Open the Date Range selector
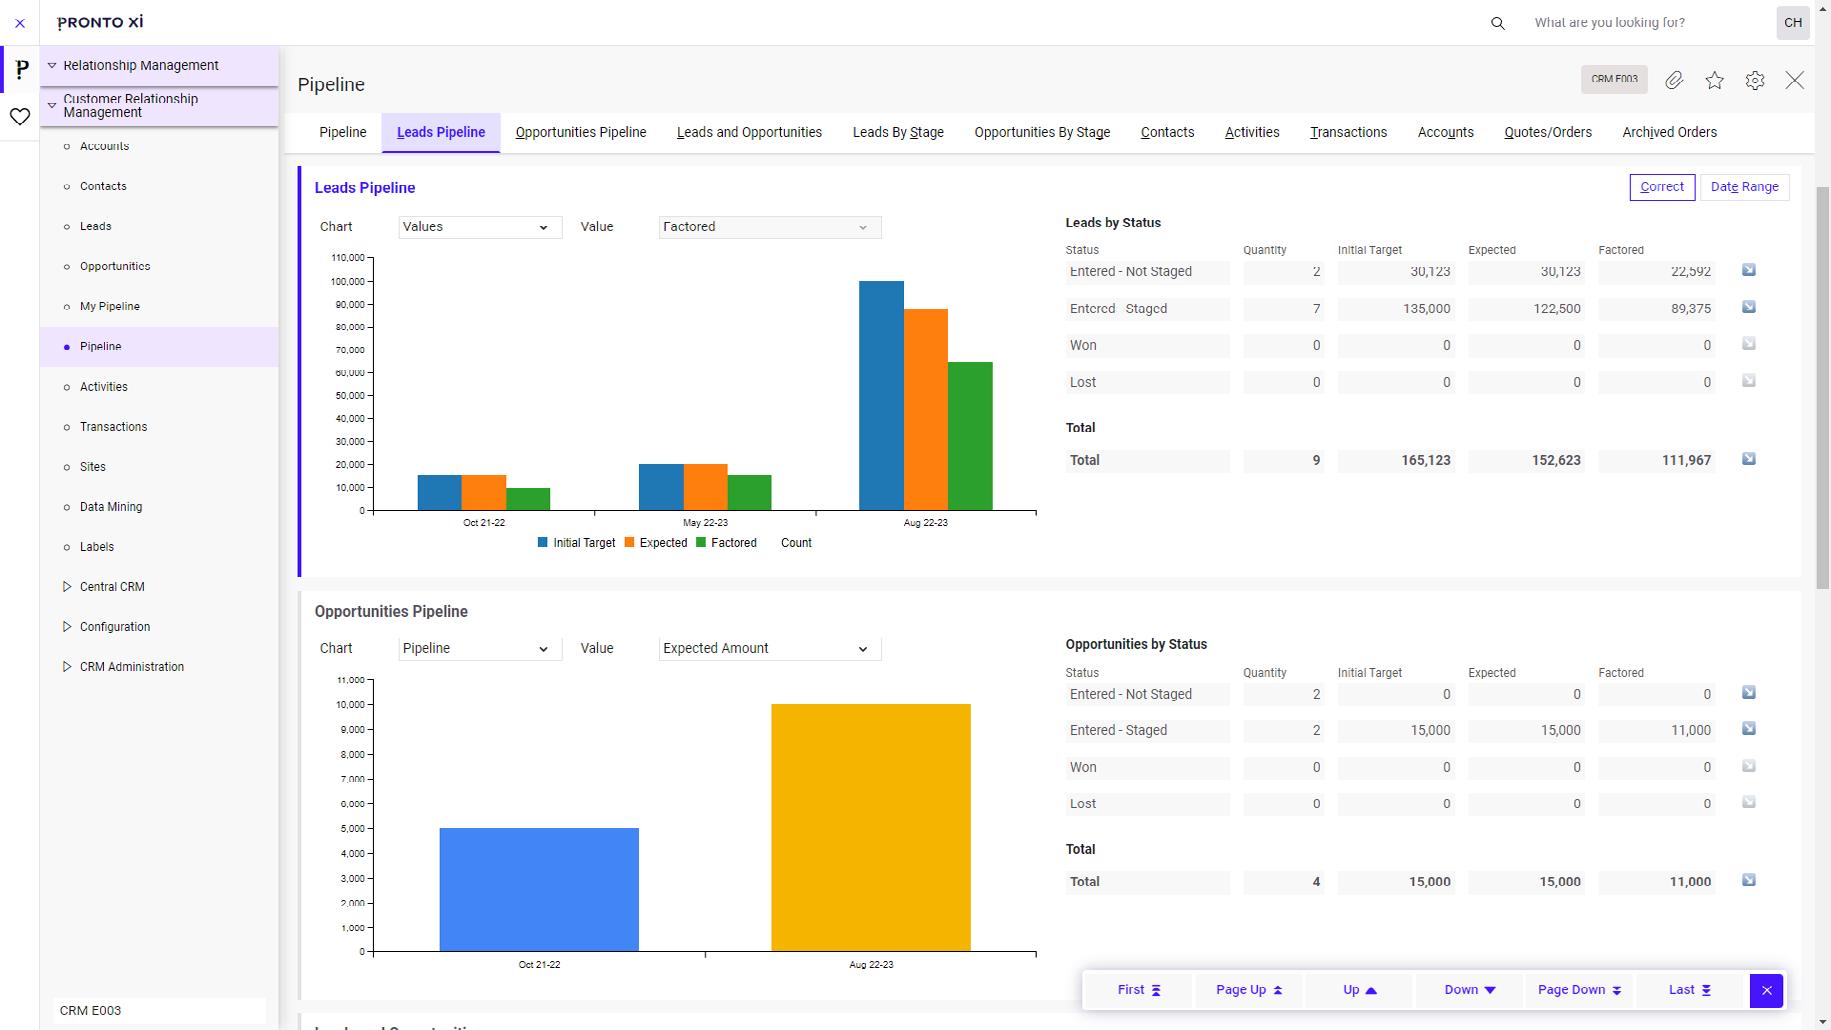1831x1030 pixels. coord(1745,186)
